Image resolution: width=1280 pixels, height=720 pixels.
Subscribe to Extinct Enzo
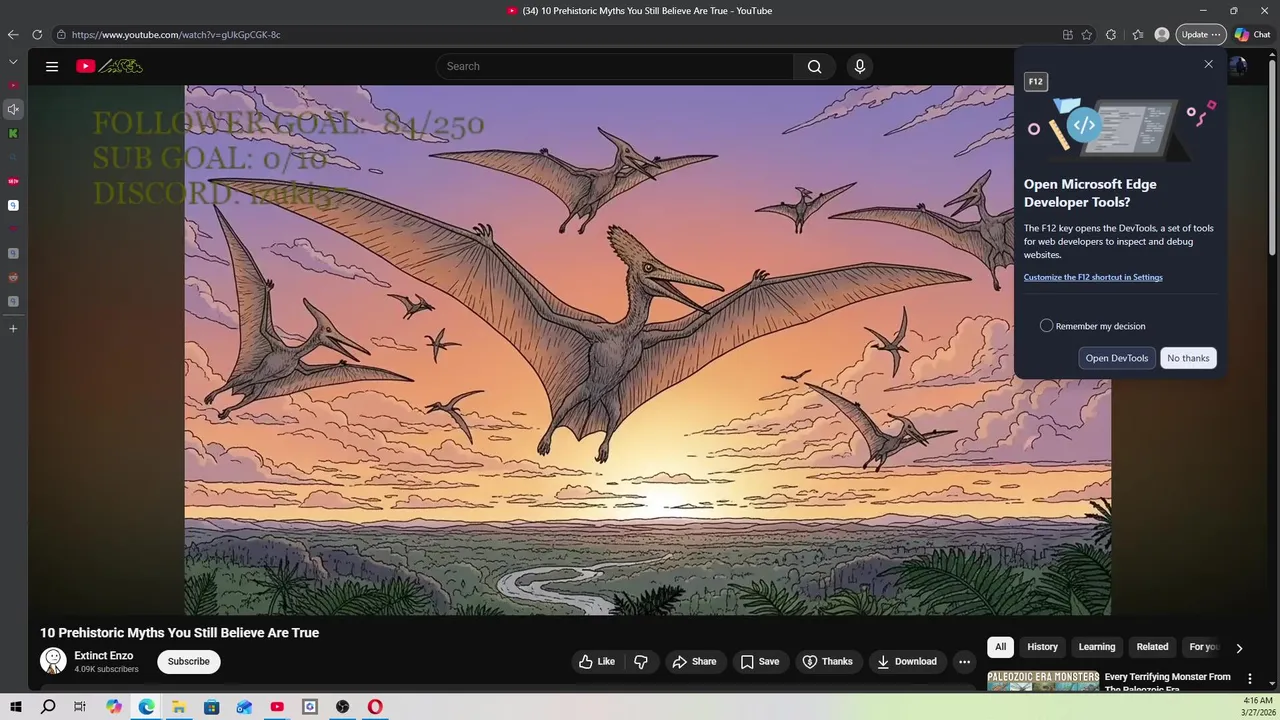(188, 661)
